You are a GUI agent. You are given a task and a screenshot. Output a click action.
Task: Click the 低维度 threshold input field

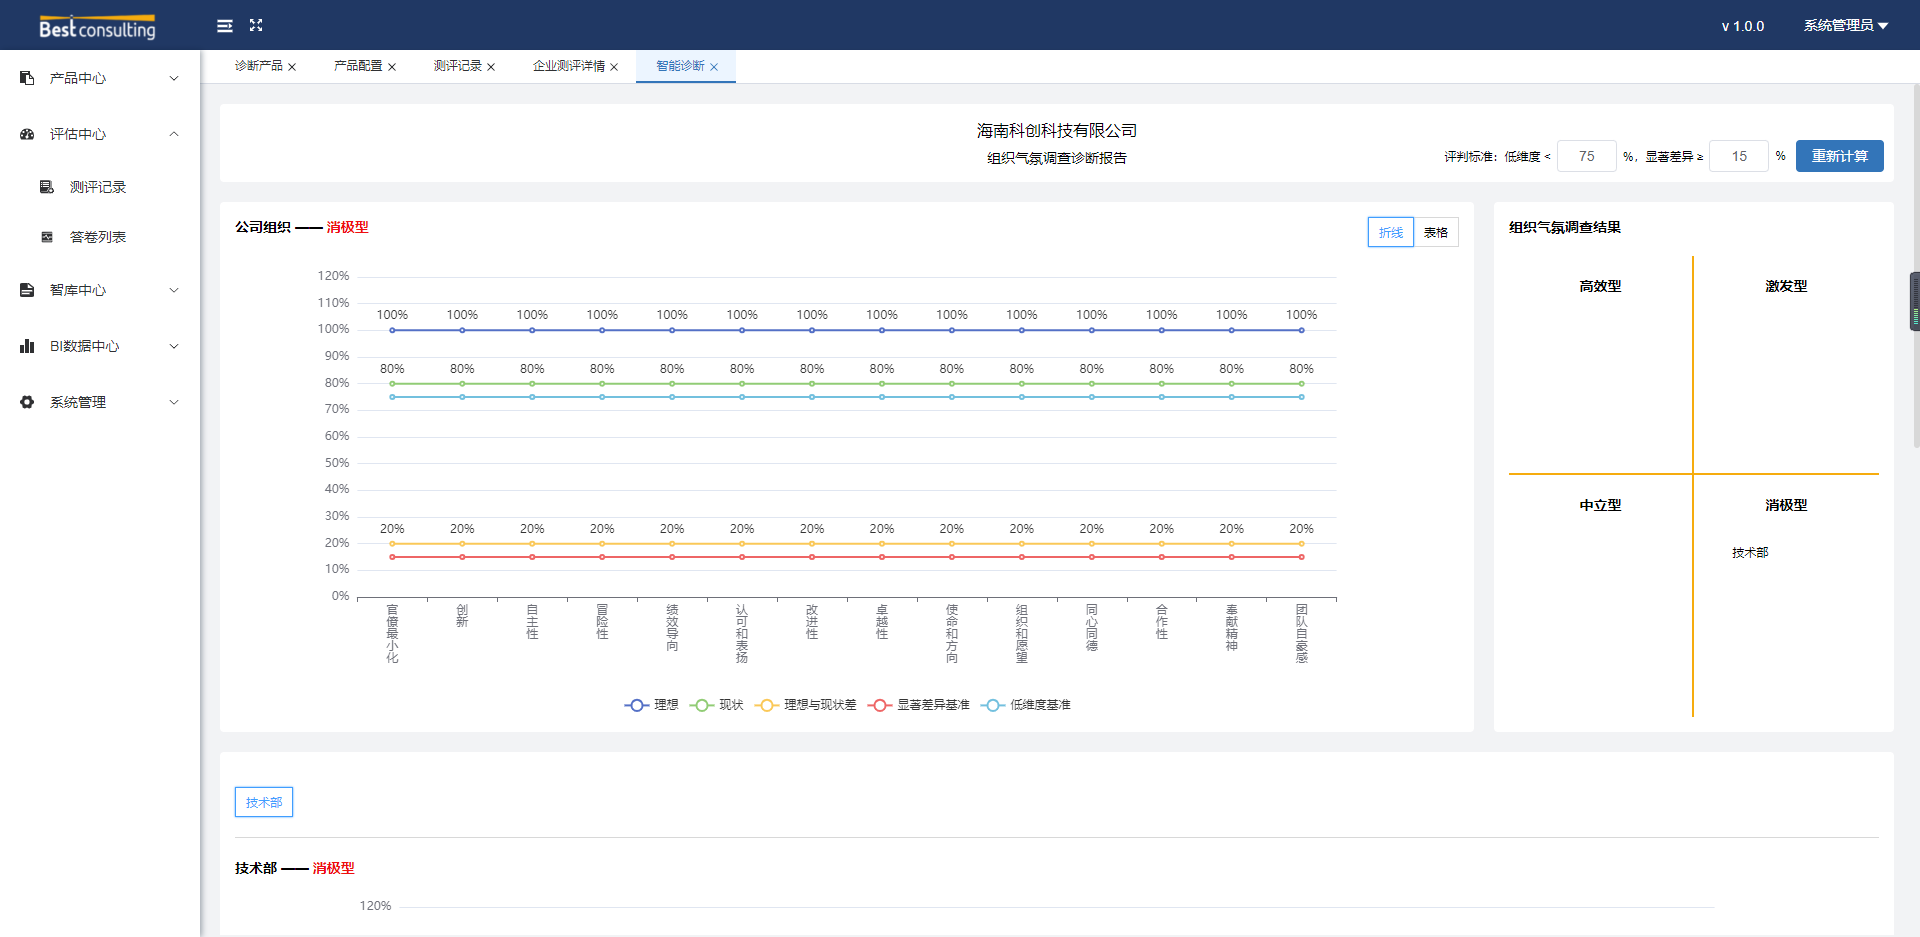[1587, 156]
